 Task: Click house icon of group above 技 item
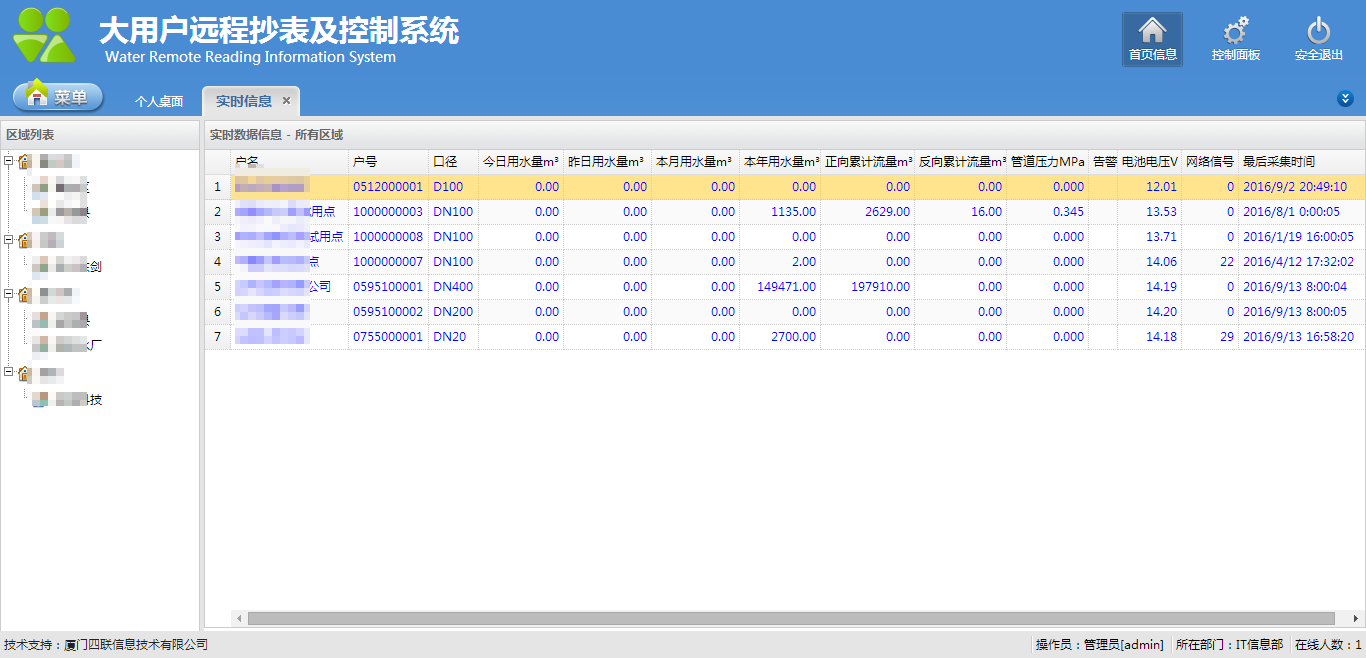tap(25, 373)
